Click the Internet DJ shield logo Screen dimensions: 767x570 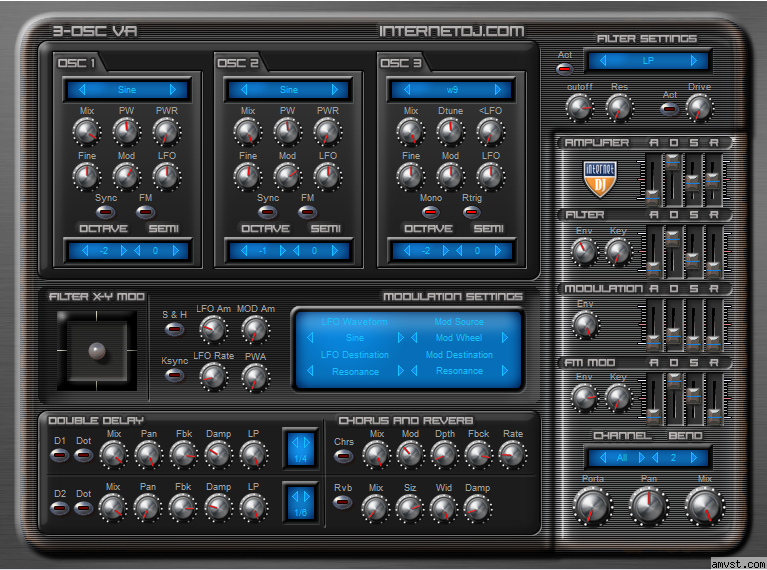click(x=600, y=179)
